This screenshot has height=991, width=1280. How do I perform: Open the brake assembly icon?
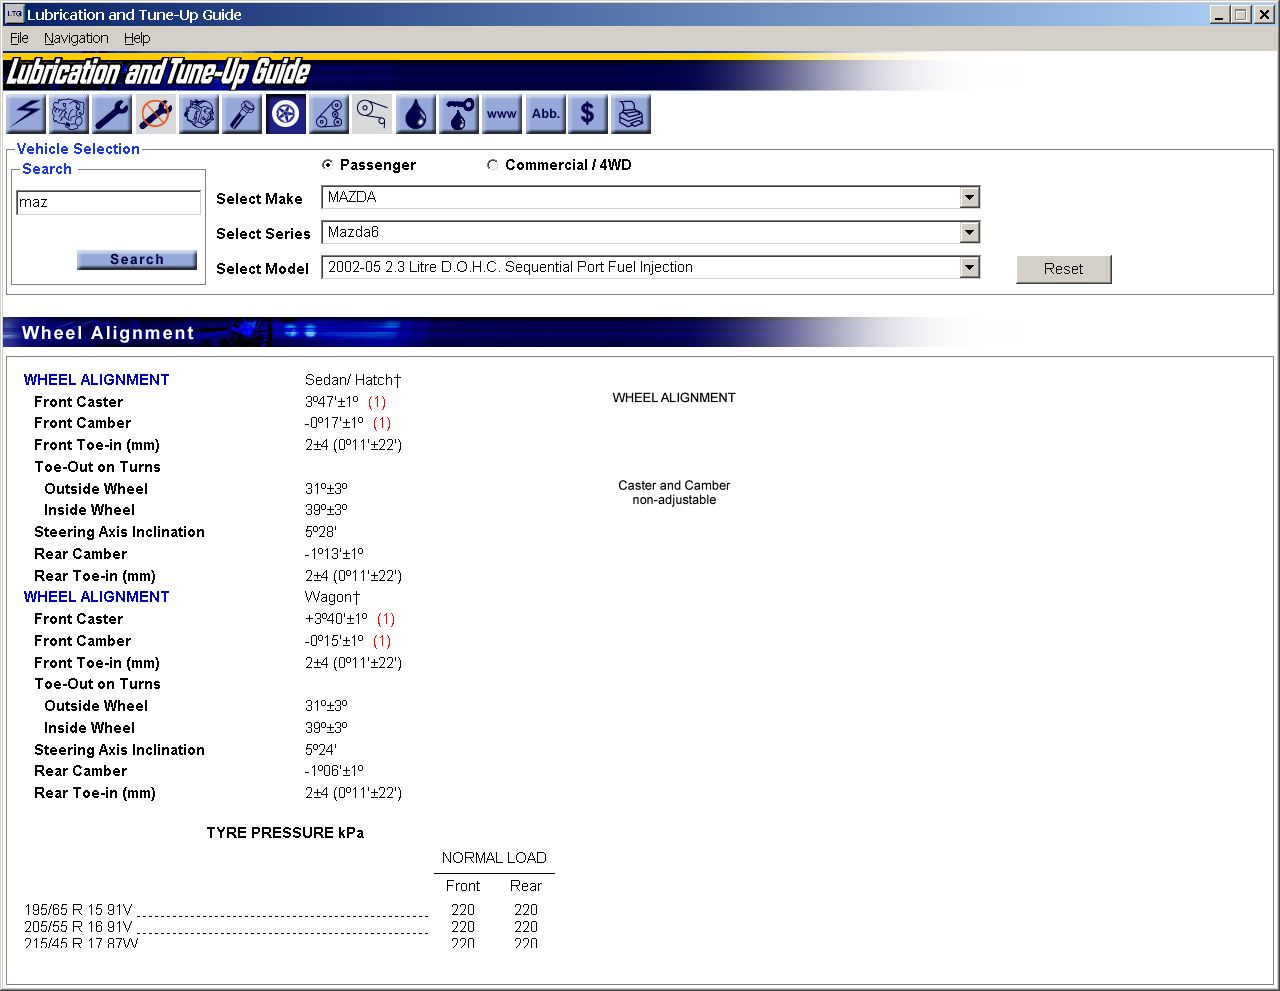click(x=199, y=114)
